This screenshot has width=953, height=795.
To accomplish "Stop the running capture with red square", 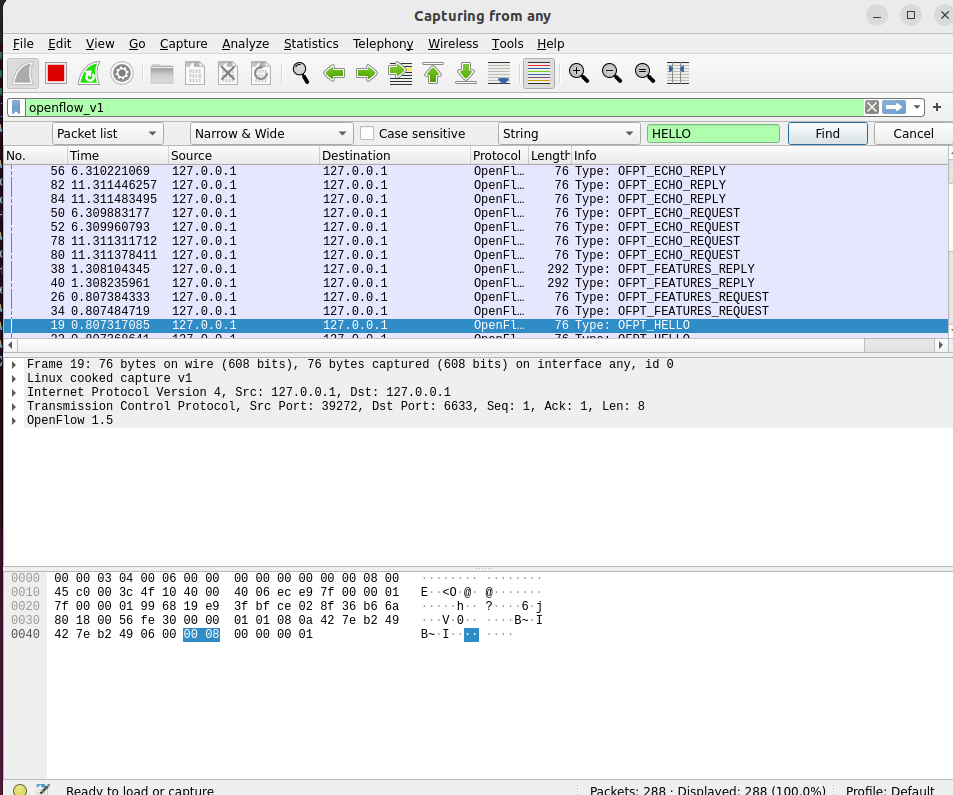I will pos(56,74).
